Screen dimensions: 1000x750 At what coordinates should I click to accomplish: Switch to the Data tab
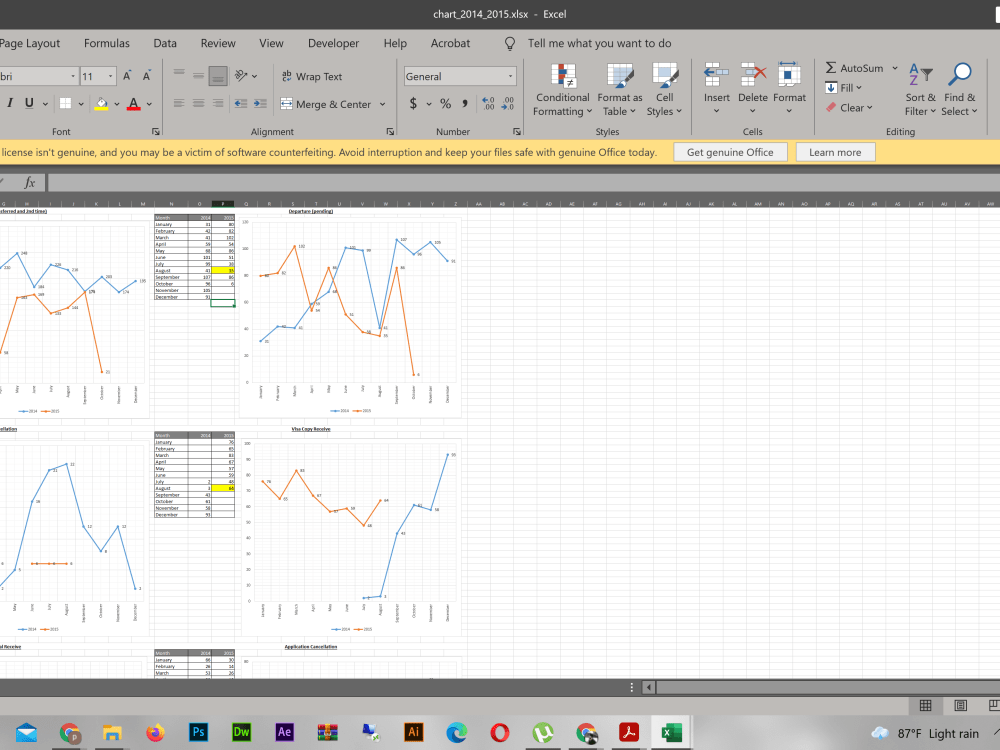click(x=165, y=43)
